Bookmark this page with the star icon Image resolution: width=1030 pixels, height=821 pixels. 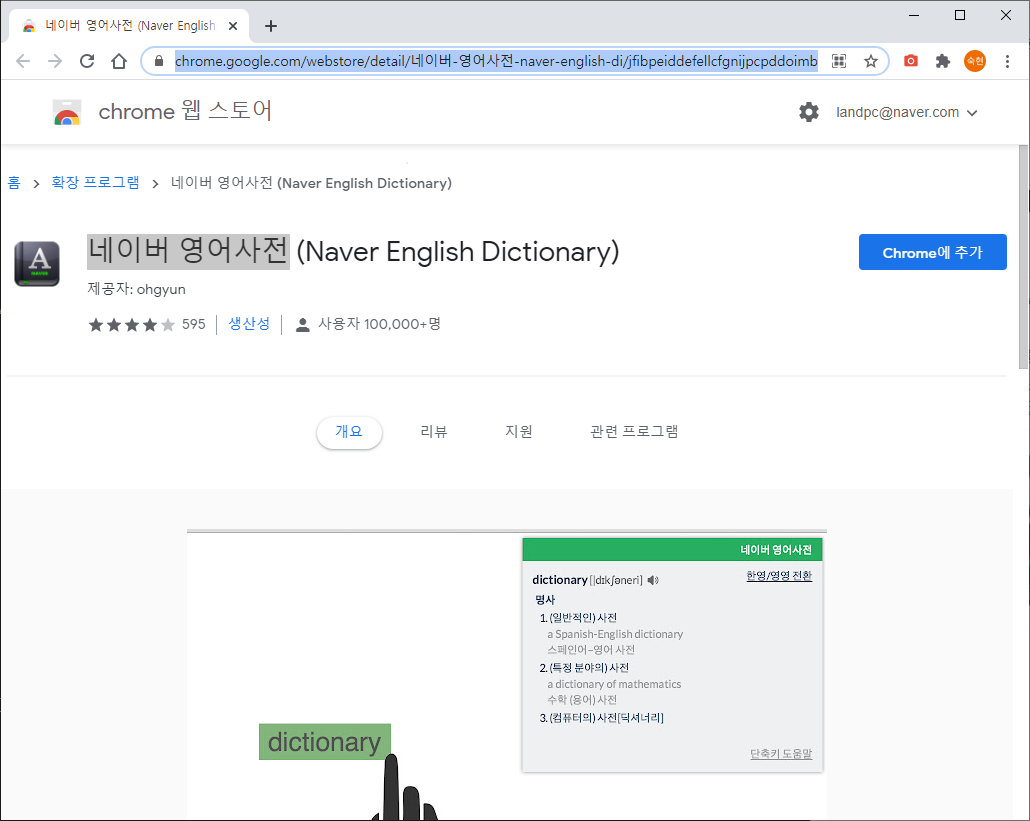click(871, 61)
